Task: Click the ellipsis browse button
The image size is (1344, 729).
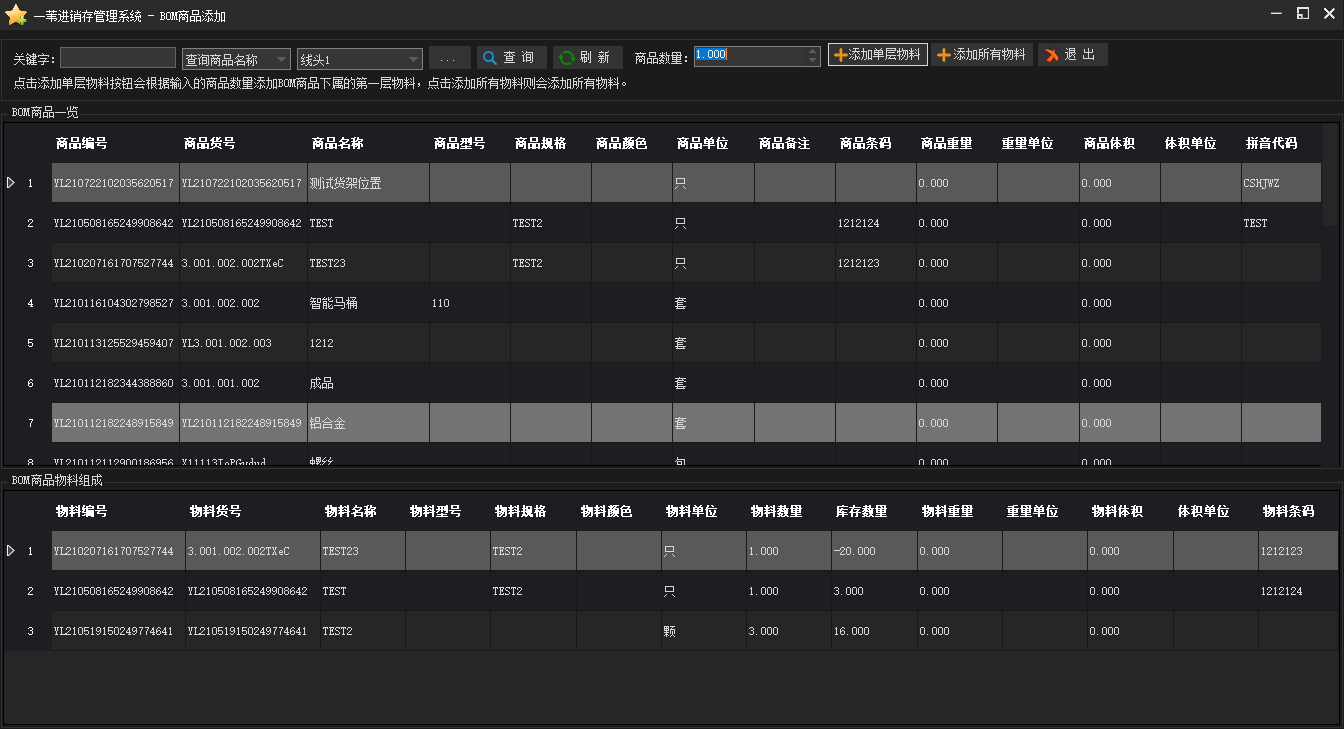Action: (449, 58)
